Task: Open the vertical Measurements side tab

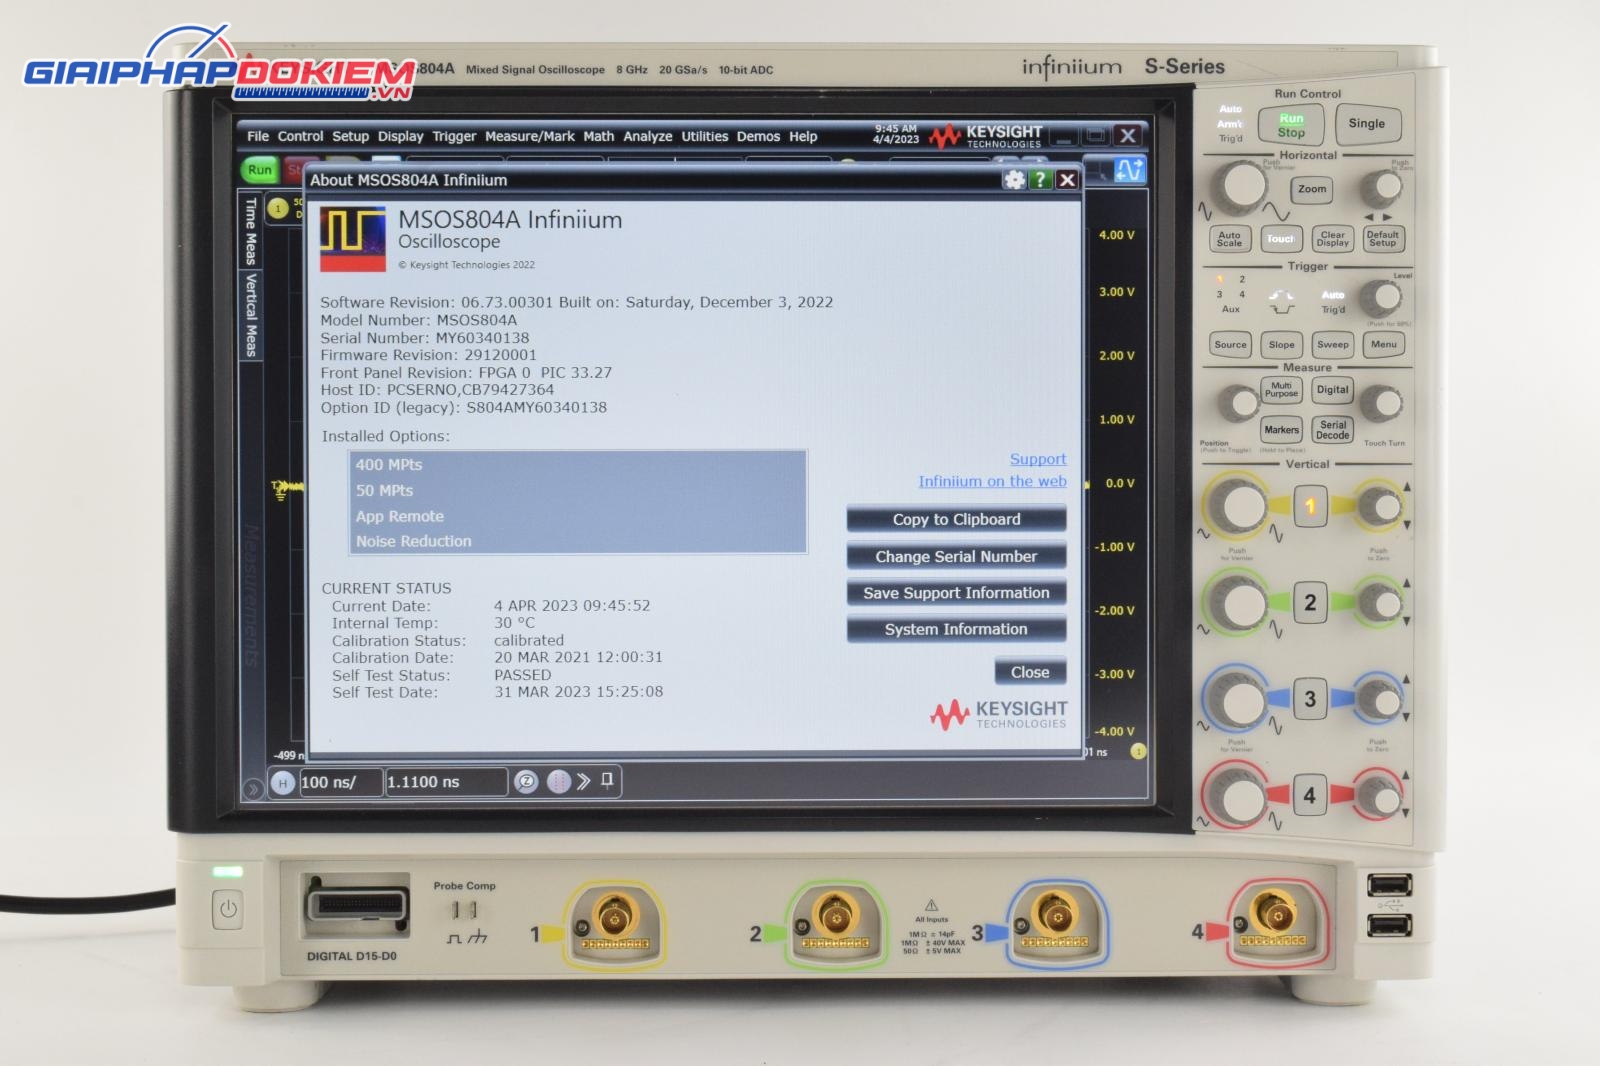Action: click(251, 595)
